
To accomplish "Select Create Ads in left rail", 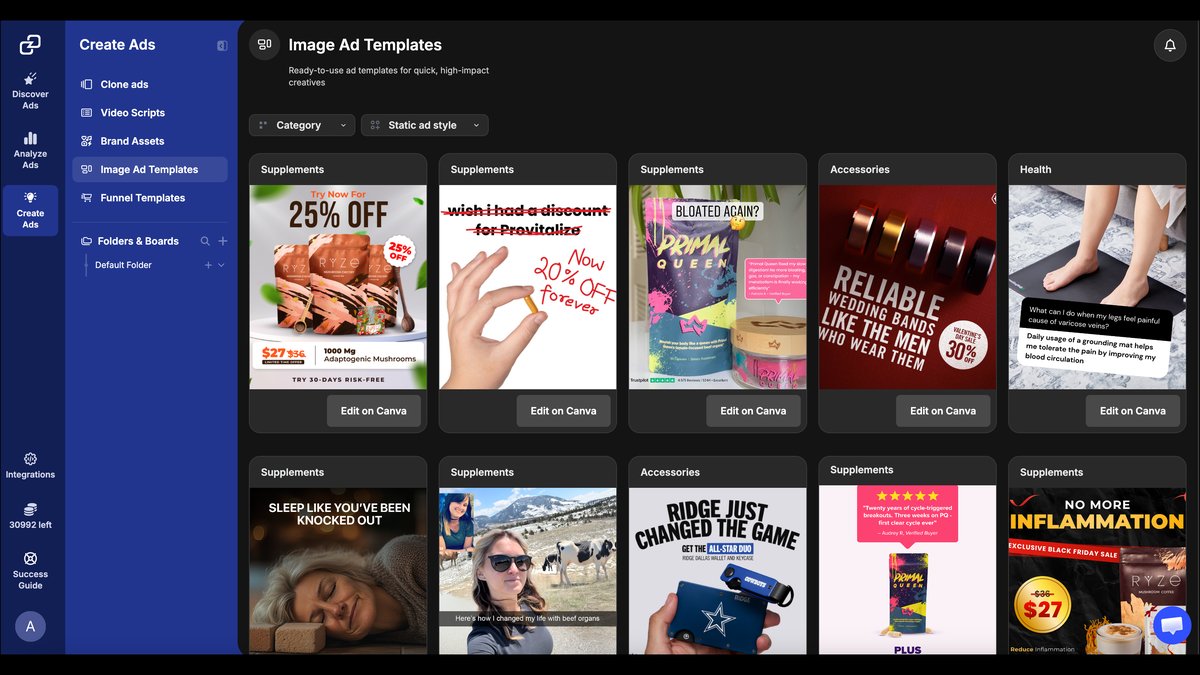I will click(x=30, y=209).
